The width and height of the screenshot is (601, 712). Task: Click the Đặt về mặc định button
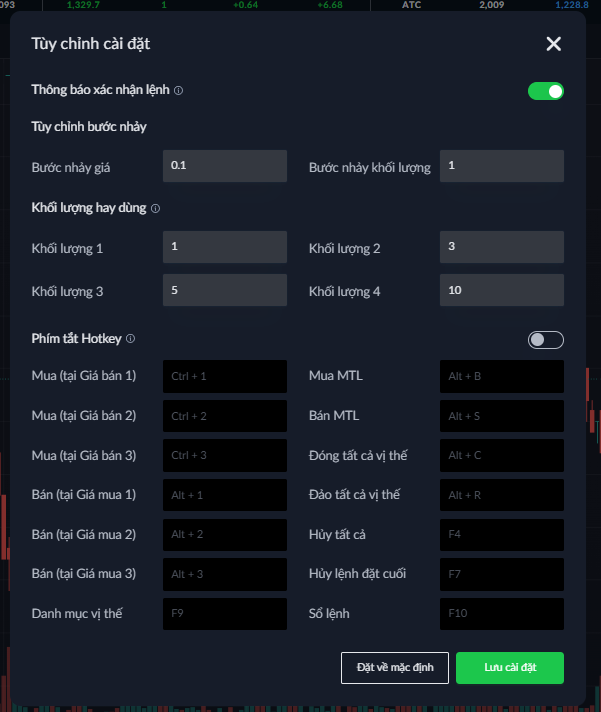(x=394, y=667)
